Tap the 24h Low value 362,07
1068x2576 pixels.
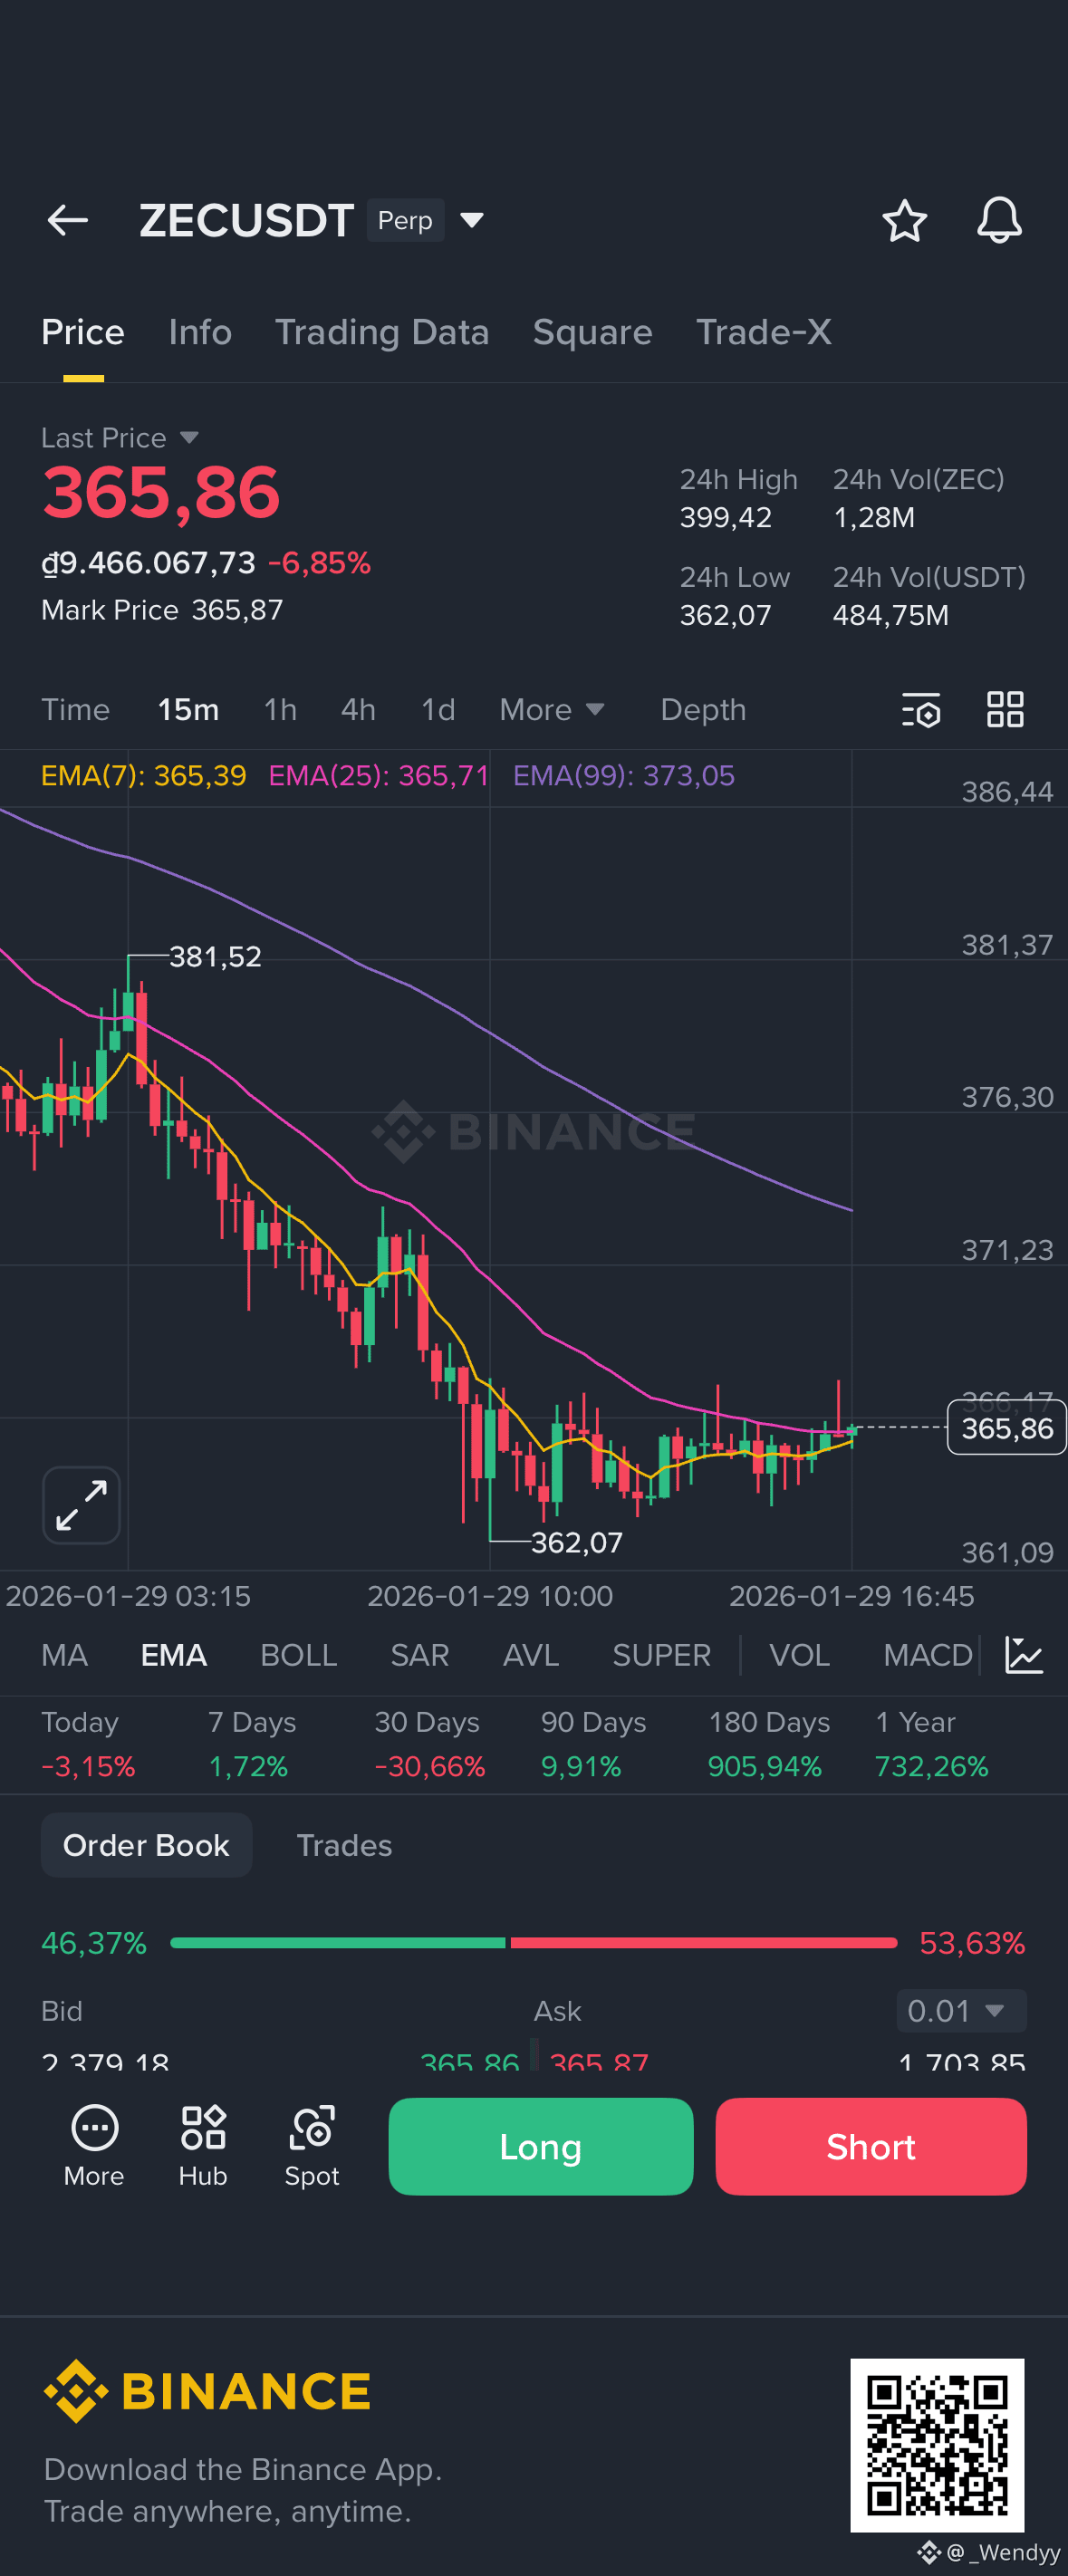(726, 615)
